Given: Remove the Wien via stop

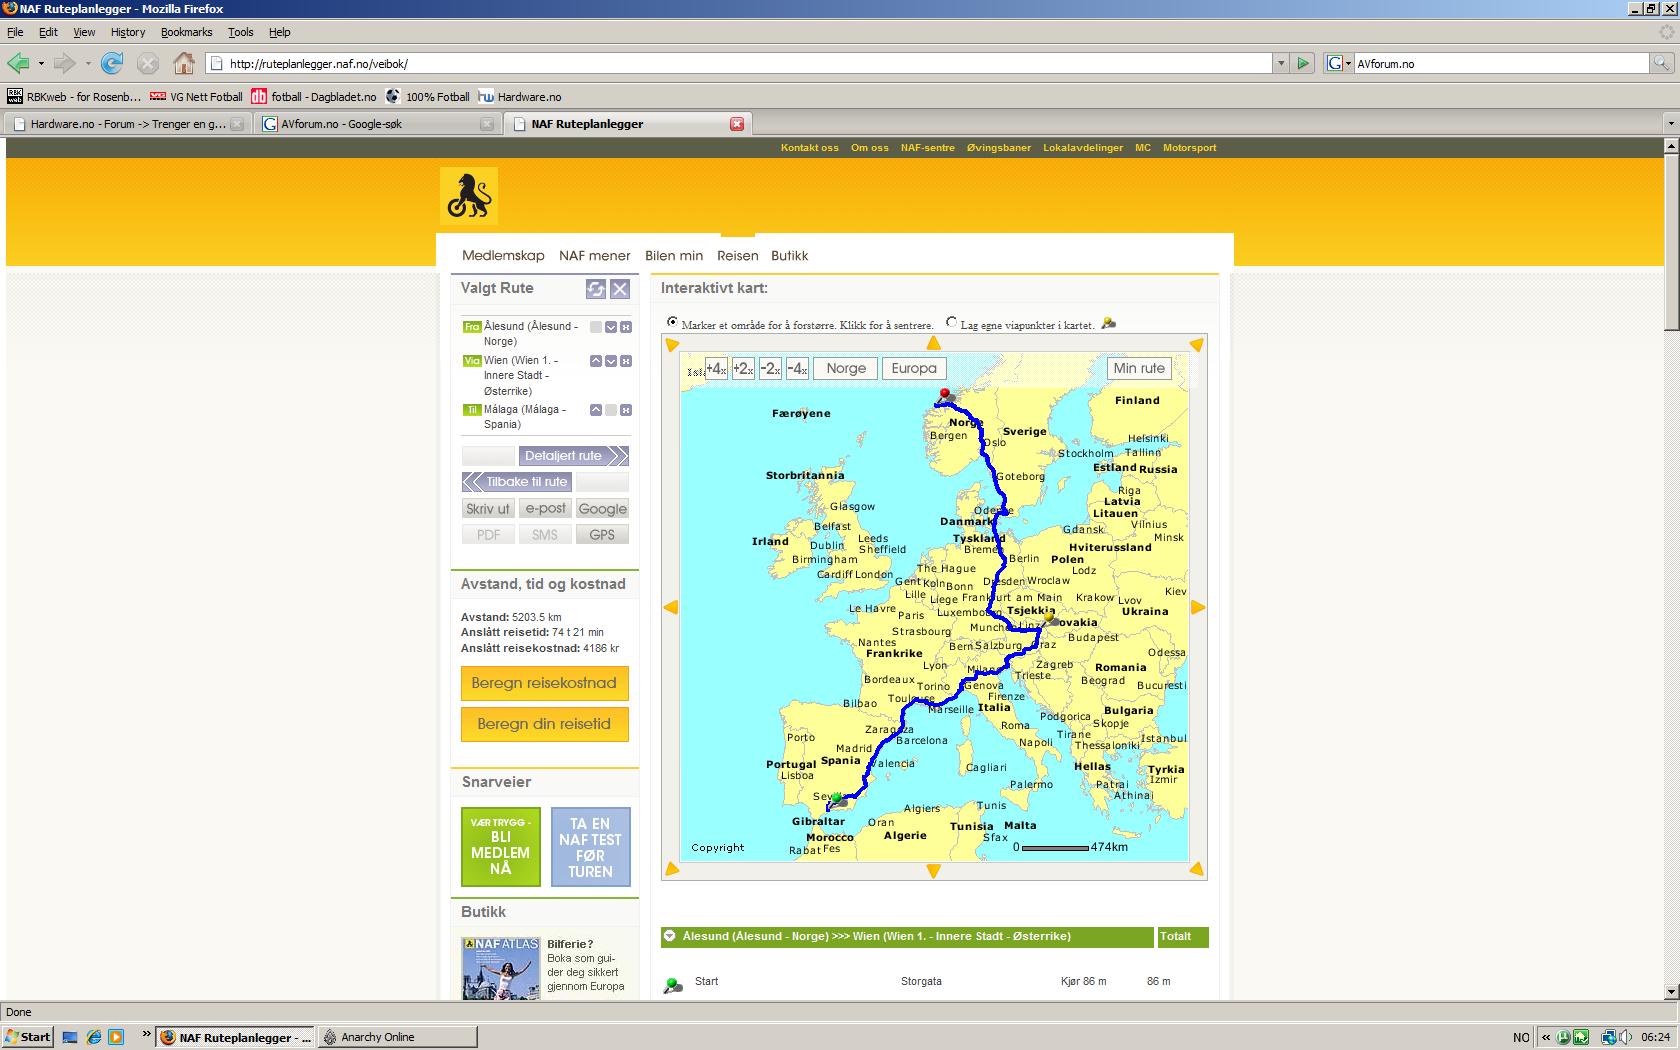Looking at the screenshot, I should pyautogui.click(x=626, y=361).
